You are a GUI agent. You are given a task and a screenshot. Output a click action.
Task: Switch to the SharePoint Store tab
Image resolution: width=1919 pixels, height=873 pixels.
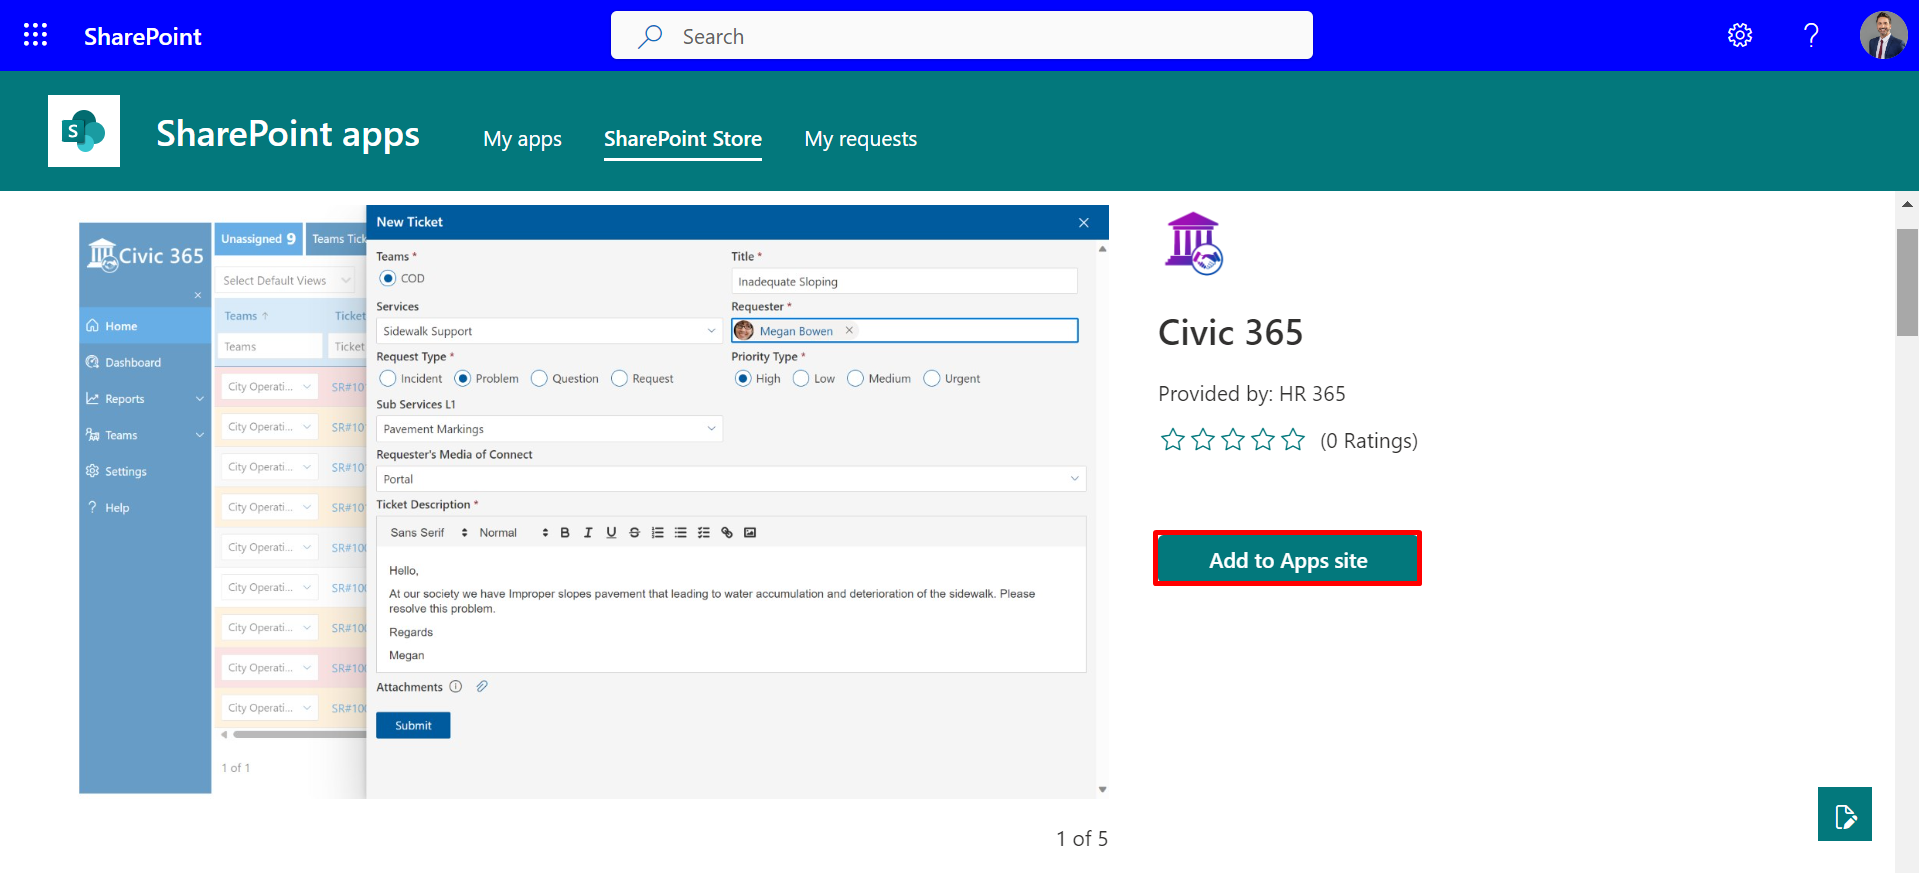(x=683, y=139)
